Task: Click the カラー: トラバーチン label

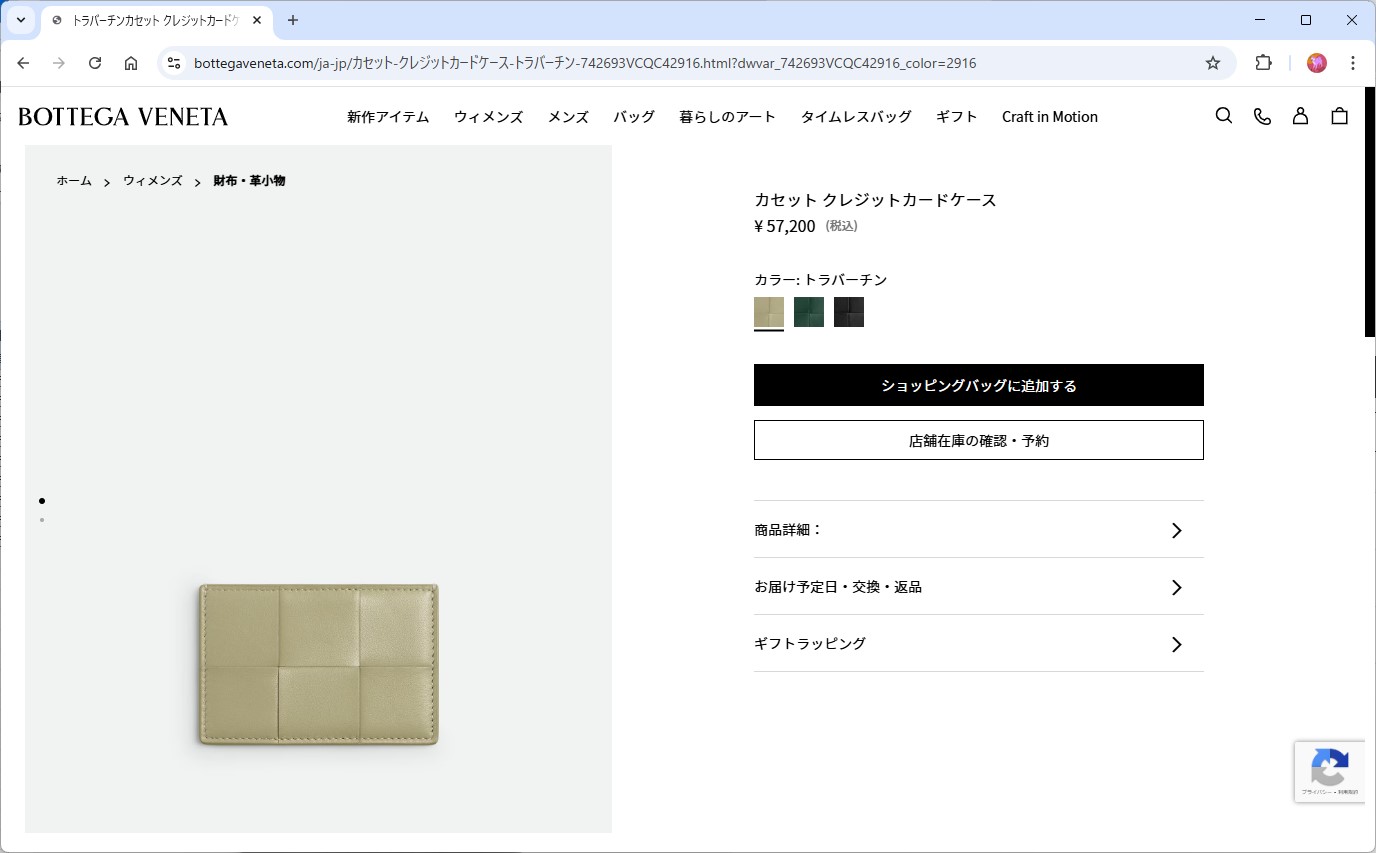Action: [821, 280]
